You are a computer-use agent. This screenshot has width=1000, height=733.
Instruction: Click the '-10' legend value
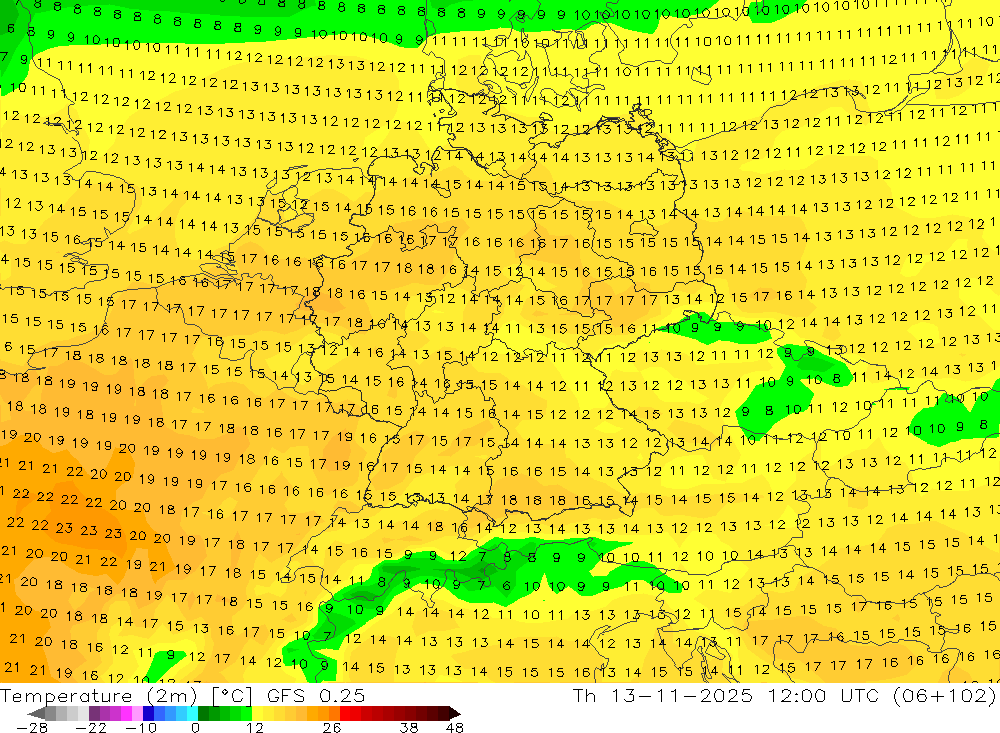[141, 727]
